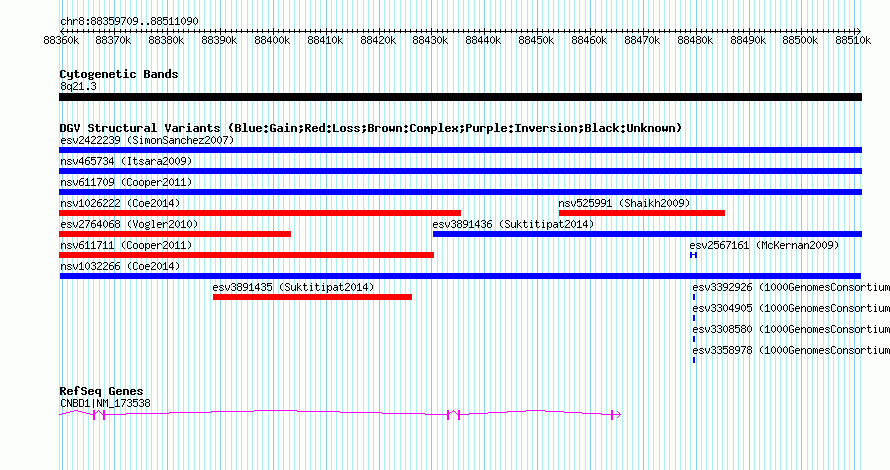This screenshot has width=890, height=470.
Task: Click the nsv525991 (Shaikh2009) label
Action: [x=624, y=203]
